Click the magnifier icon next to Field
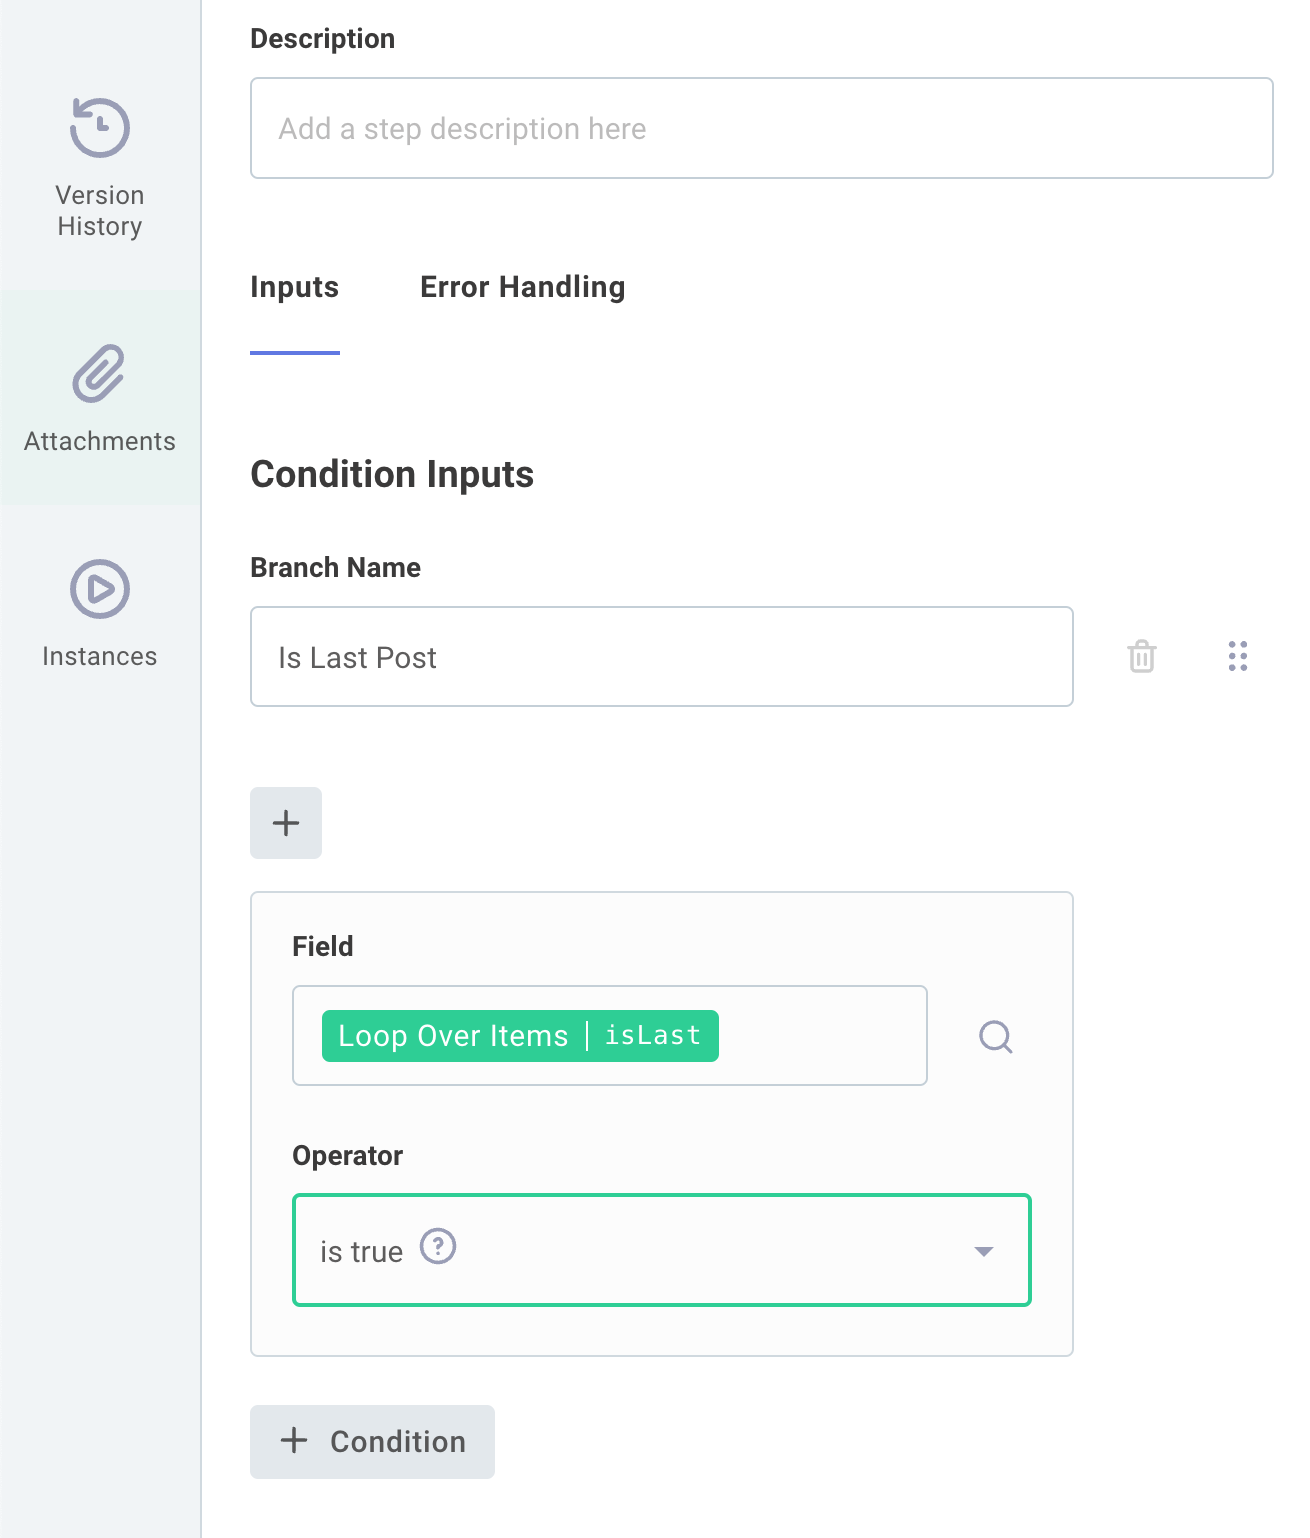The image size is (1310, 1538). [995, 1037]
